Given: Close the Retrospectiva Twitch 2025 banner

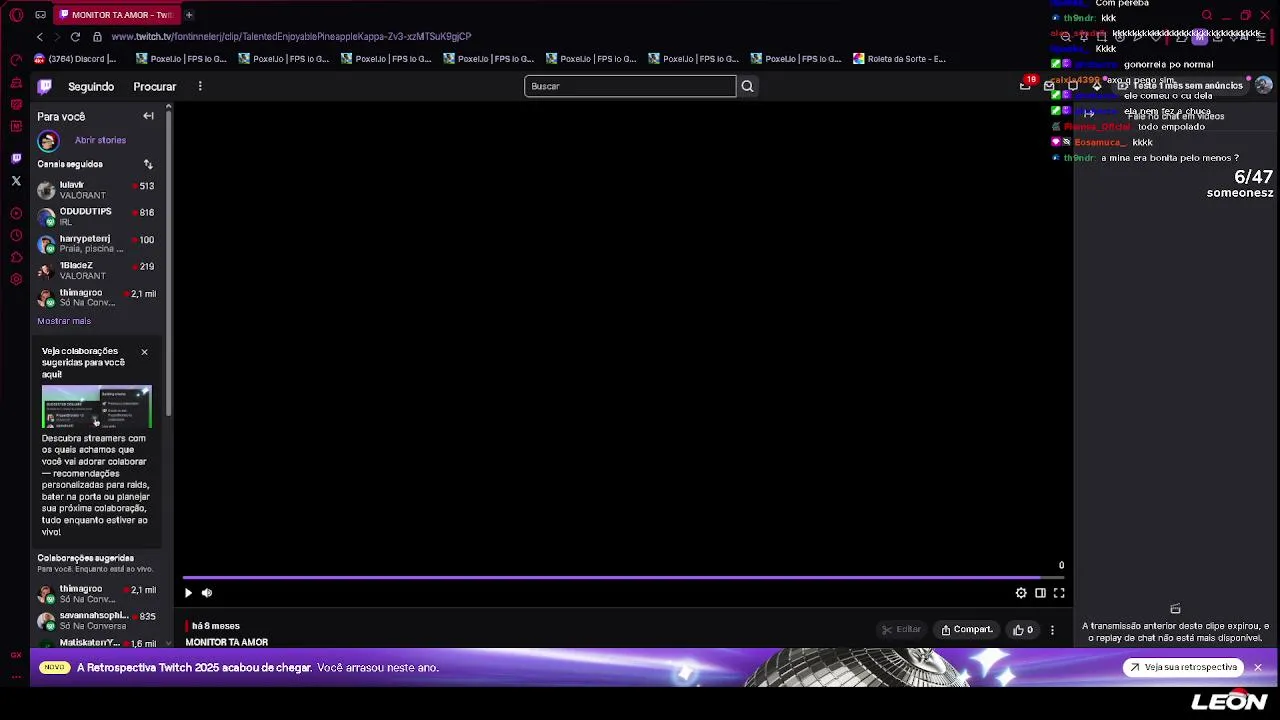Looking at the screenshot, I should [1258, 667].
